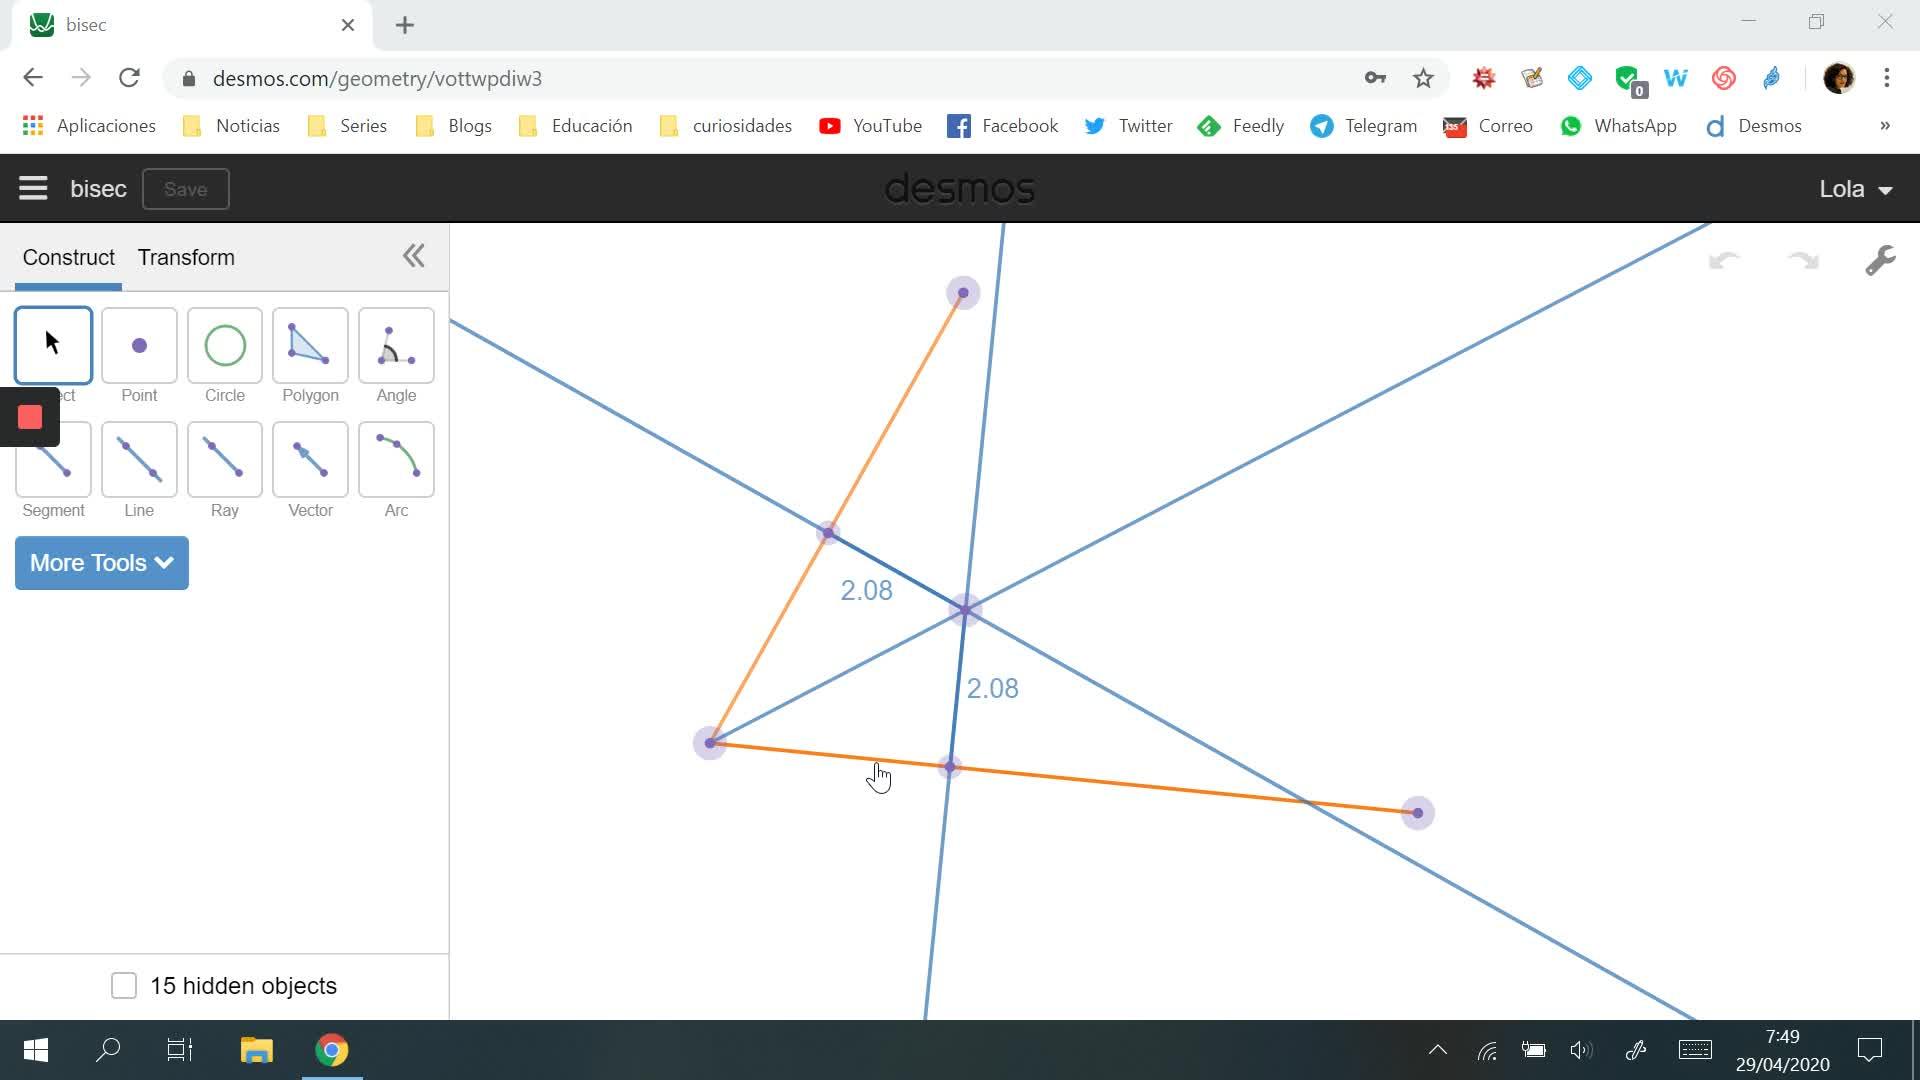Switch to the Transform tab

coord(186,257)
